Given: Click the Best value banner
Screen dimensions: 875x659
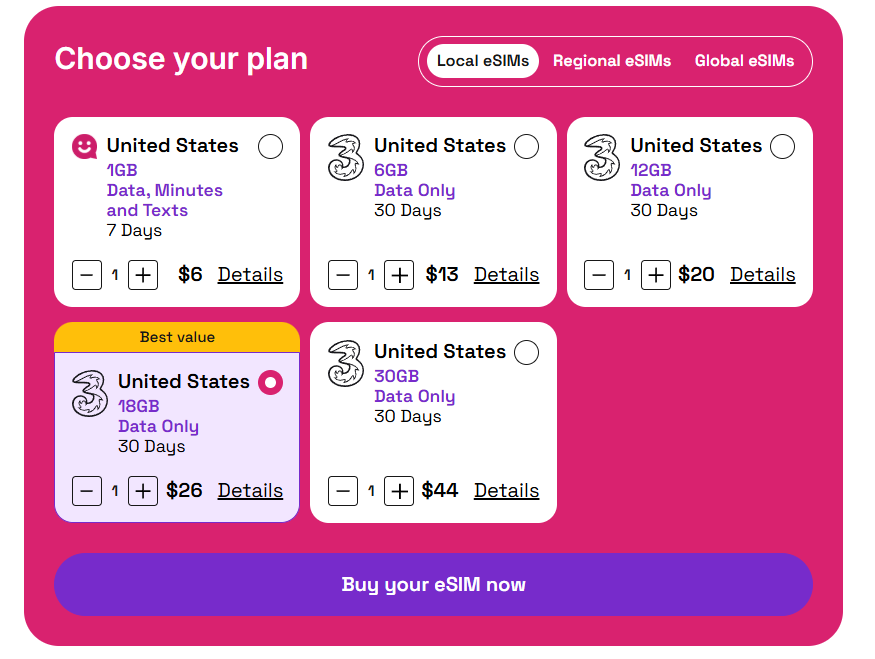Looking at the screenshot, I should (177, 337).
